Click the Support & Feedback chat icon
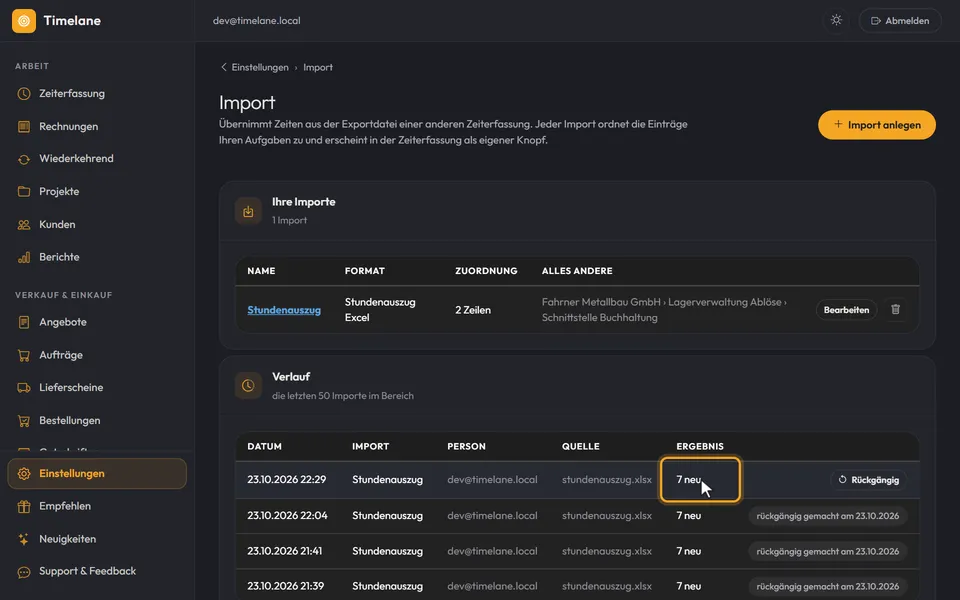The width and height of the screenshot is (960, 600). pyautogui.click(x=24, y=572)
